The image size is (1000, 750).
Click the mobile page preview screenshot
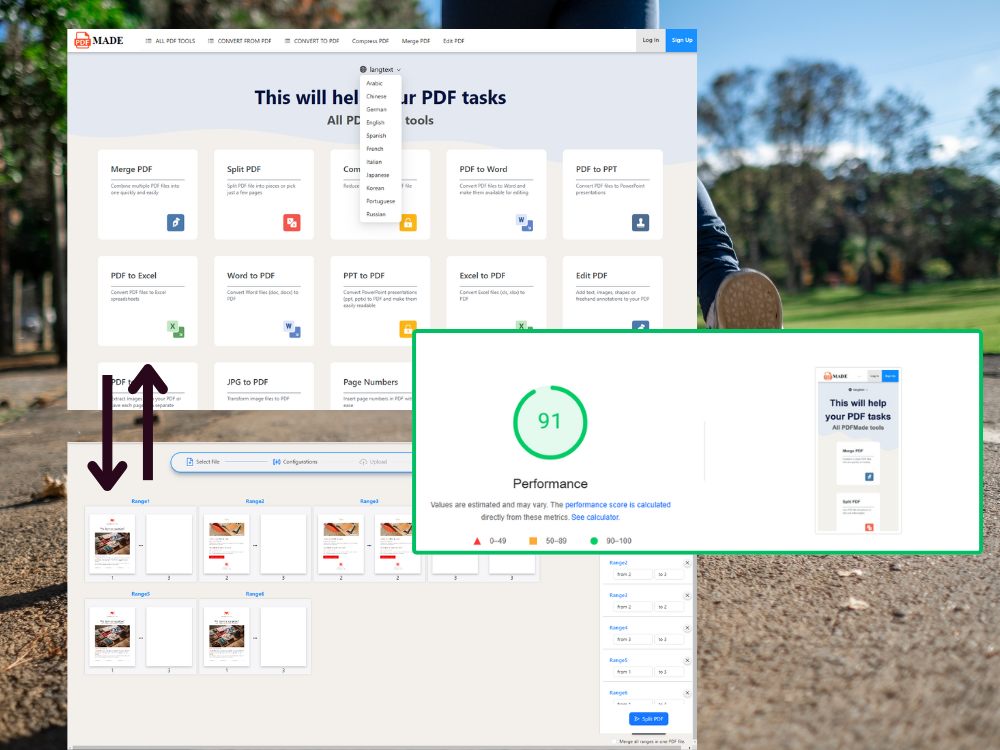tap(858, 450)
